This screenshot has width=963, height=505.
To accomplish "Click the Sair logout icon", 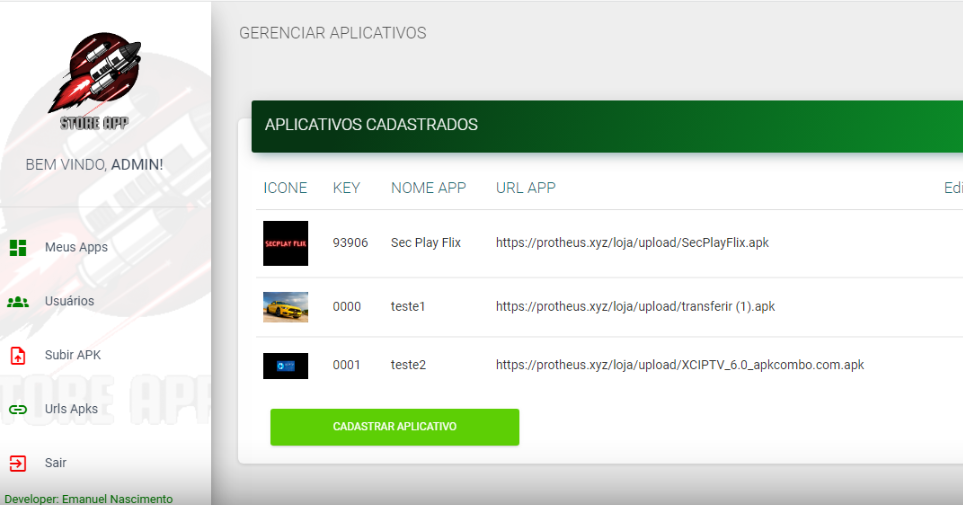I will coord(18,463).
